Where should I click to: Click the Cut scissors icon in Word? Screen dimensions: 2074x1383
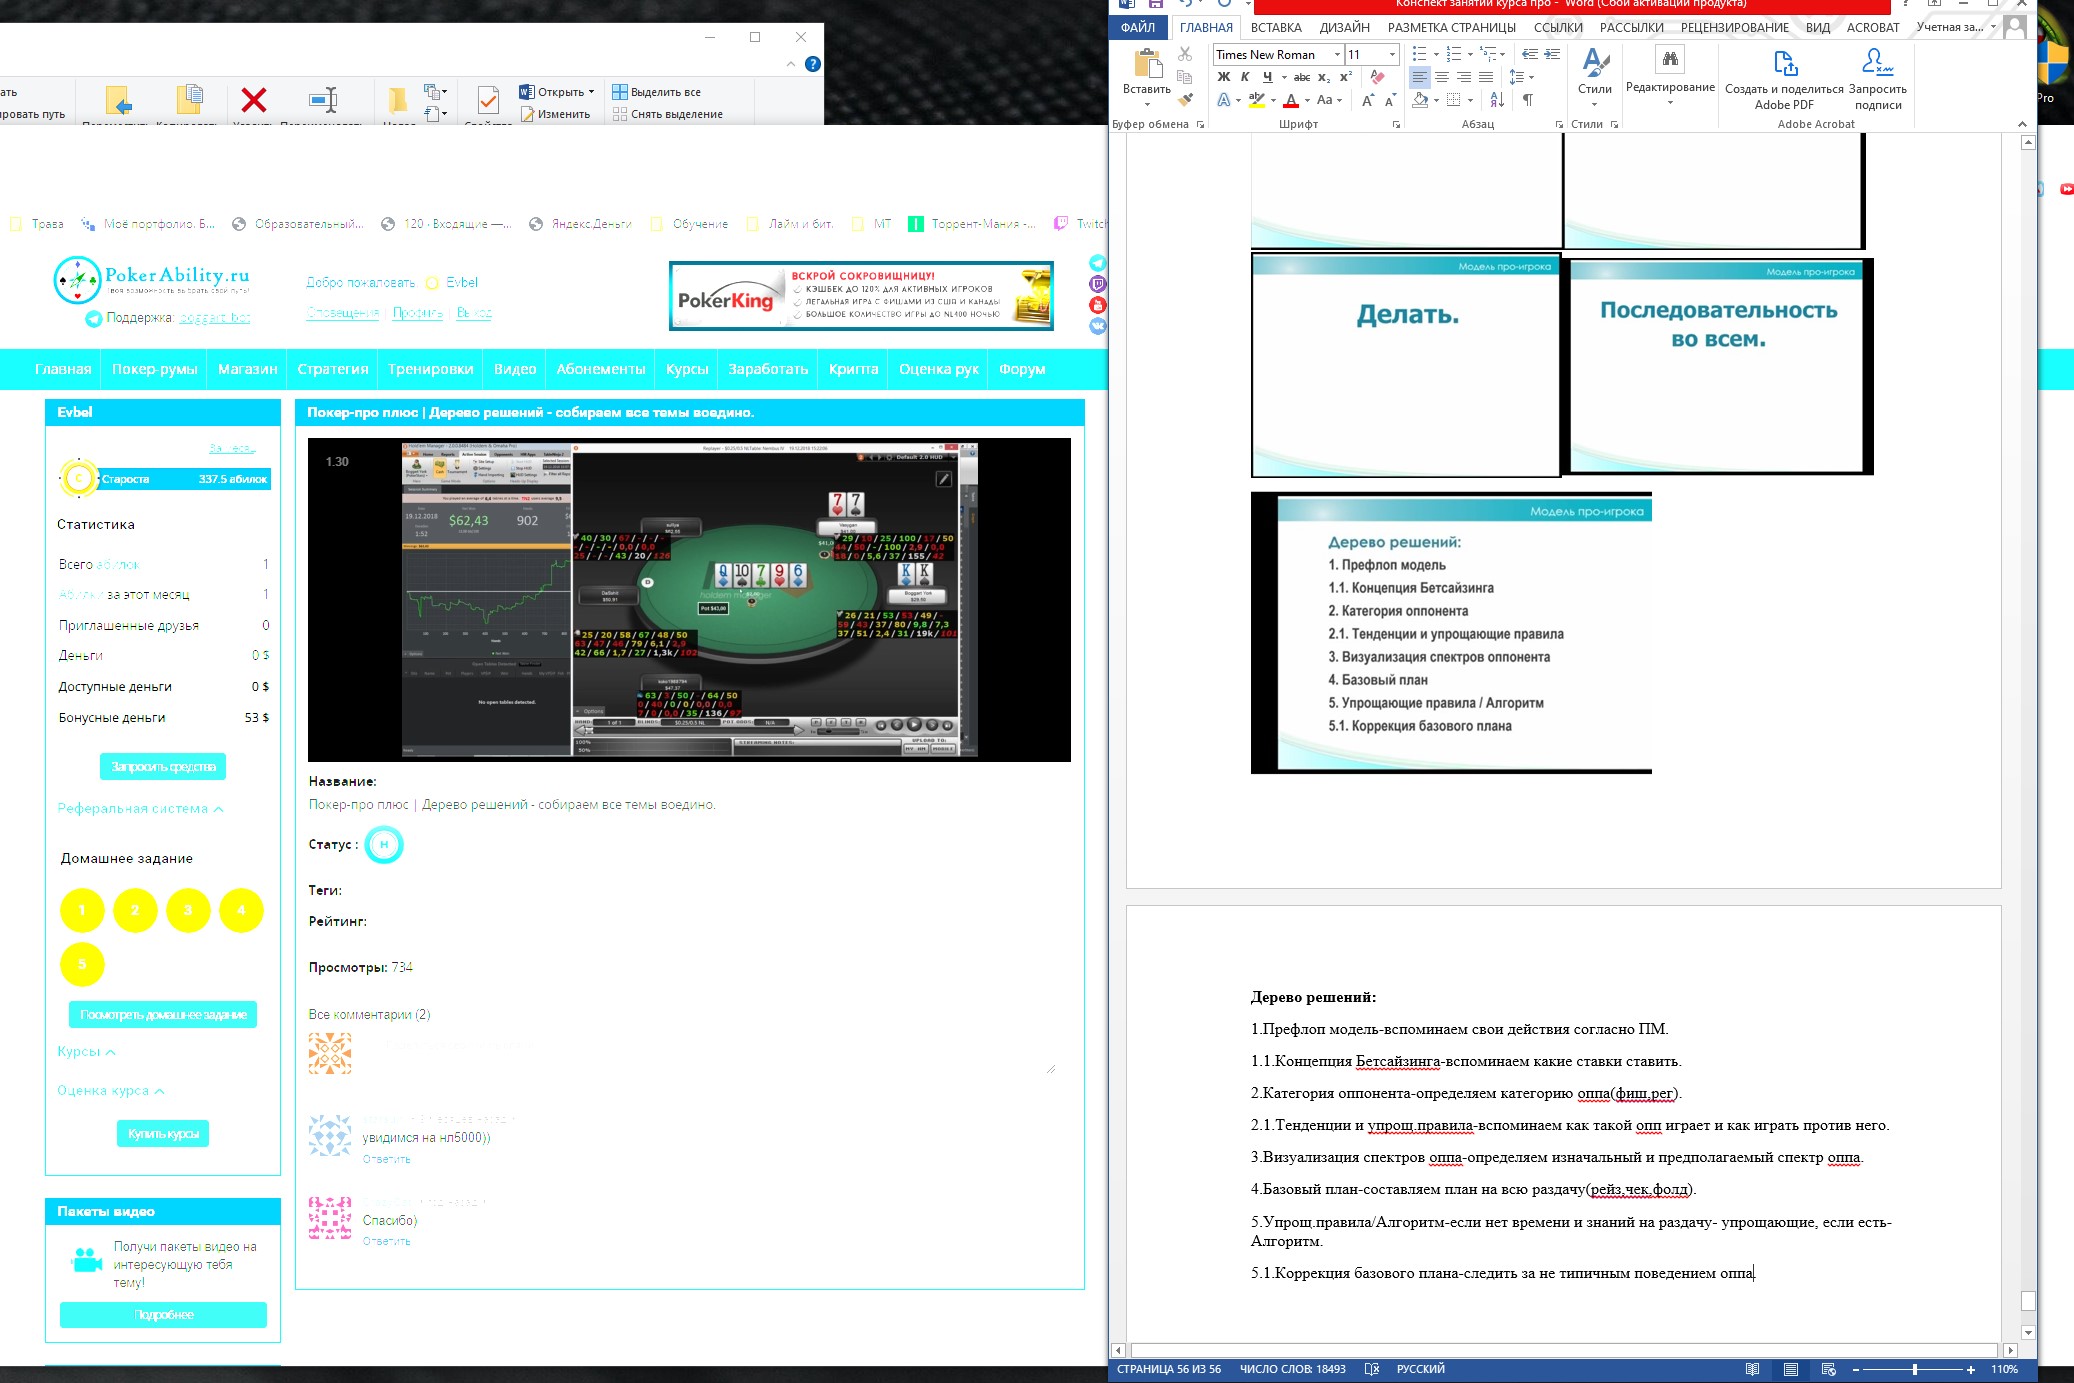click(1185, 55)
